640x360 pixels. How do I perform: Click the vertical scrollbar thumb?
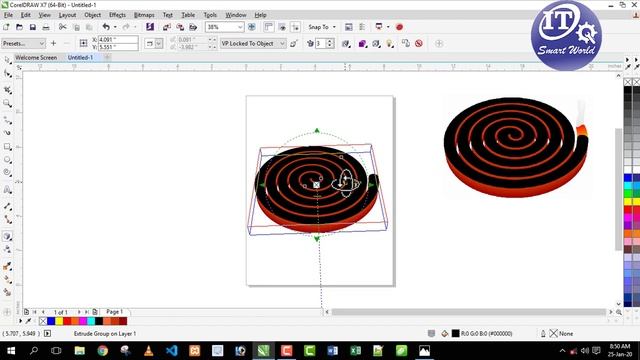click(619, 189)
